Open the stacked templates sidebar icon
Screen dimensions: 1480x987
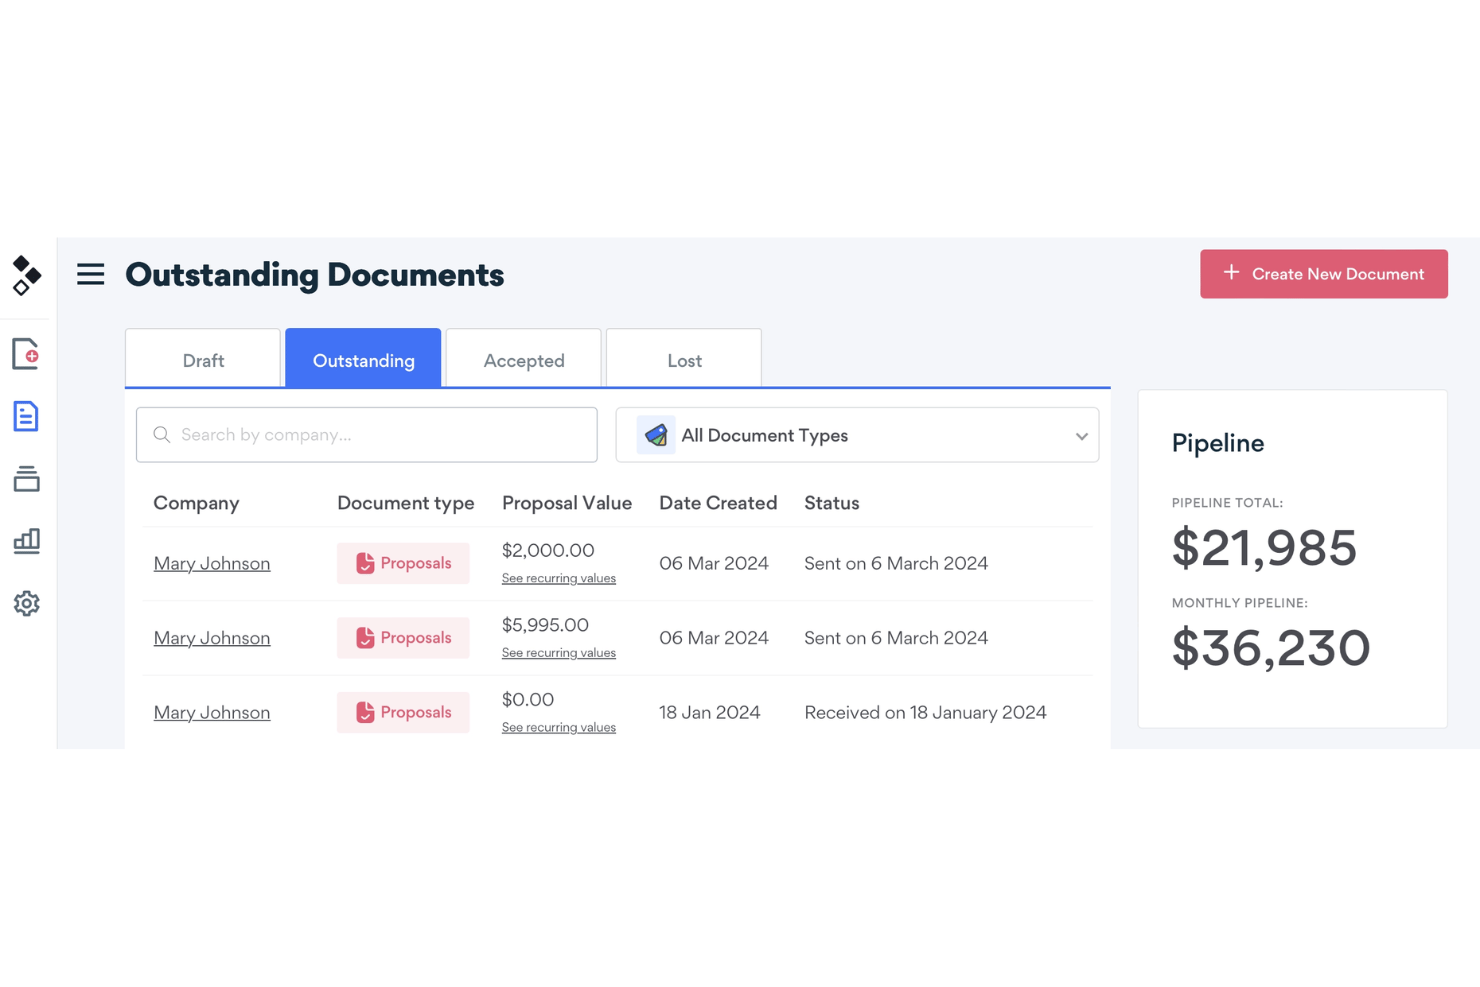27,479
